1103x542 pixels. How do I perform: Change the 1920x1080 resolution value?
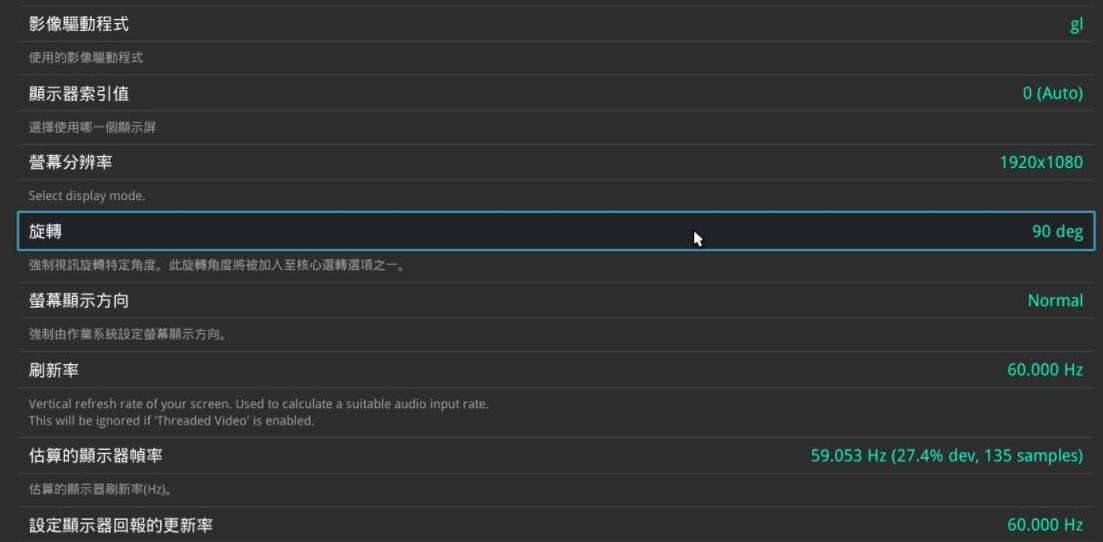click(x=1040, y=162)
